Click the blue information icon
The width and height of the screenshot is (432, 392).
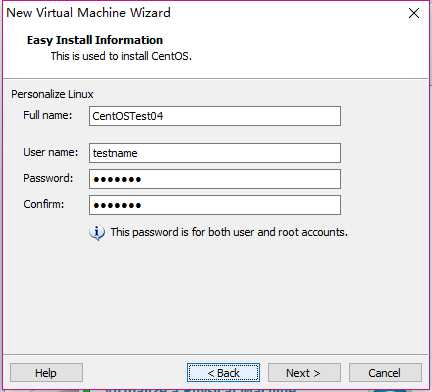click(x=97, y=232)
